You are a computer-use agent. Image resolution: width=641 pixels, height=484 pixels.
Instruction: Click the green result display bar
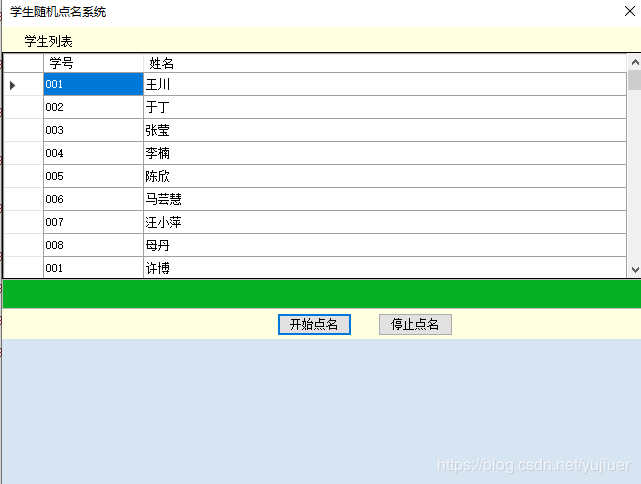tap(322, 294)
